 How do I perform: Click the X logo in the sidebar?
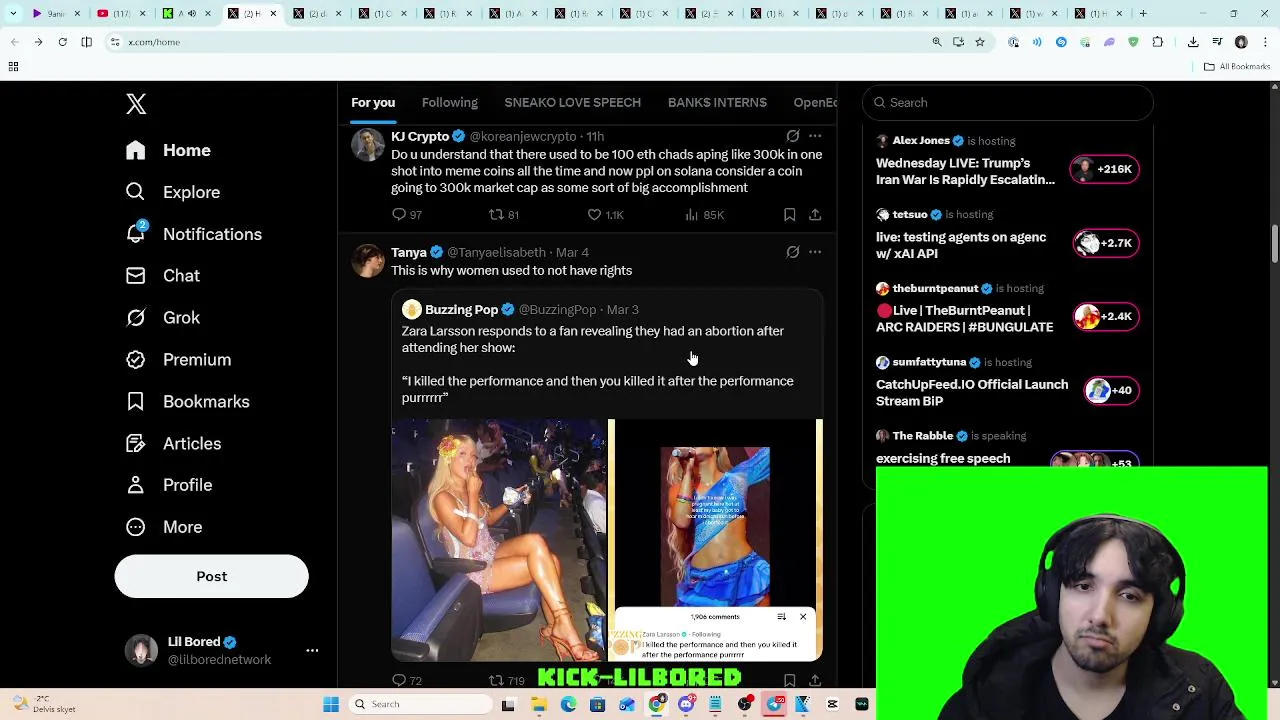point(136,104)
